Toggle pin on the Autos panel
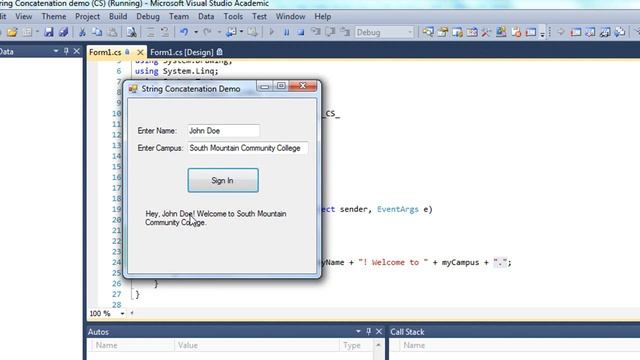Image resolution: width=640 pixels, height=360 pixels. (x=369, y=331)
